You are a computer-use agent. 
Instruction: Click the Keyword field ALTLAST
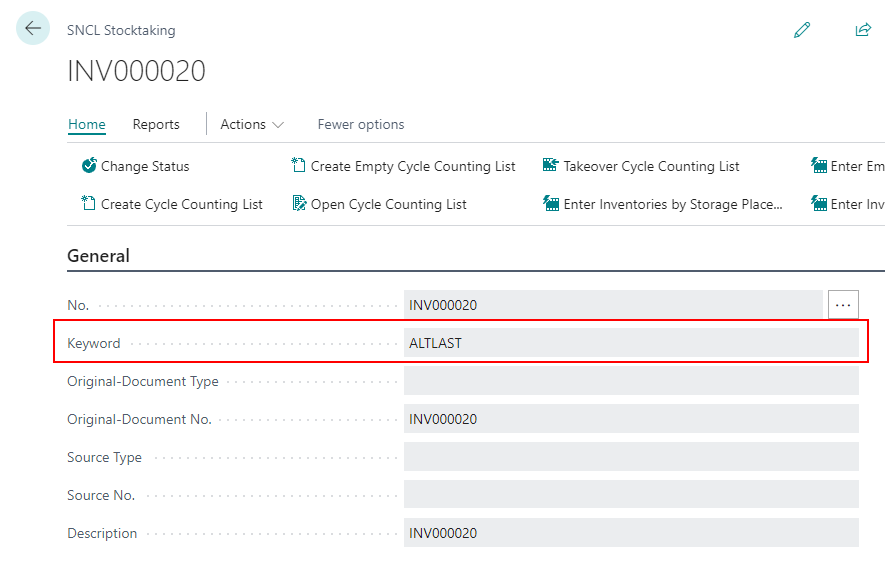631,343
